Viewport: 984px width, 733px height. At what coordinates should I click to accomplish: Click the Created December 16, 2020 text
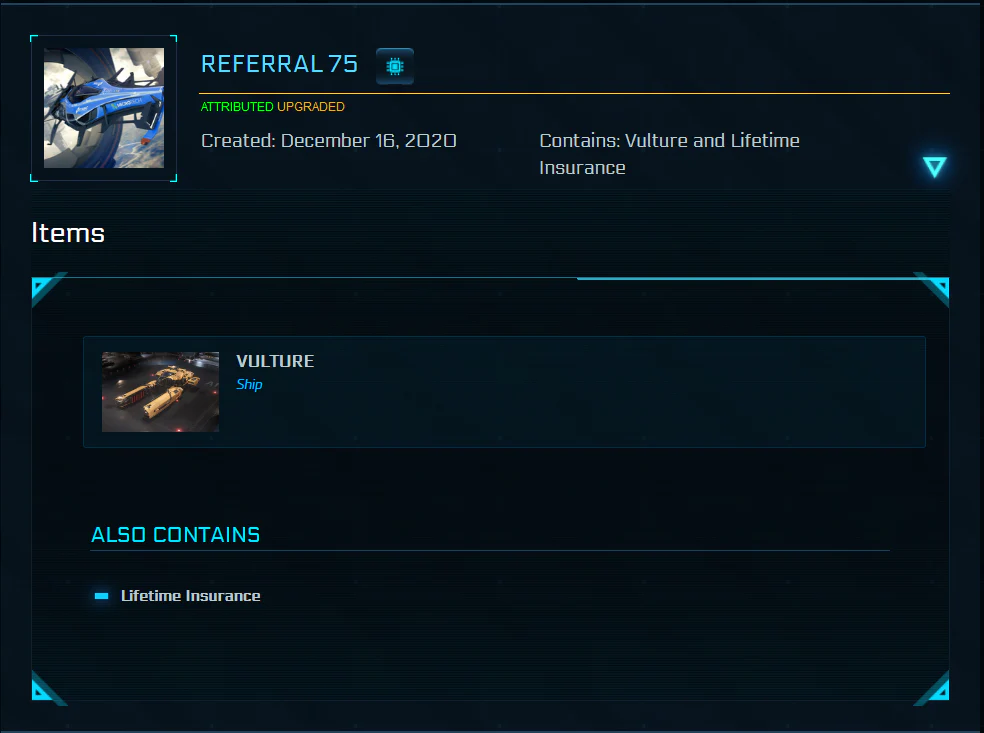tap(329, 141)
